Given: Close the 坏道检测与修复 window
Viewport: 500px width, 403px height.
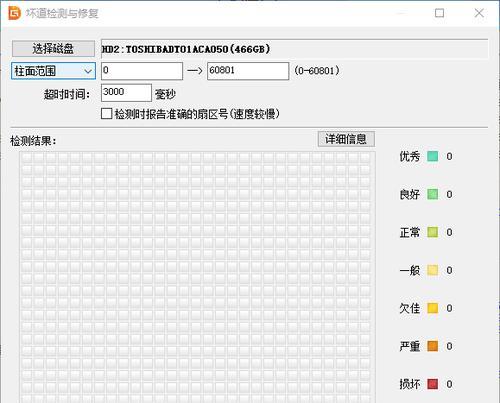Looking at the screenshot, I should pos(479,13).
